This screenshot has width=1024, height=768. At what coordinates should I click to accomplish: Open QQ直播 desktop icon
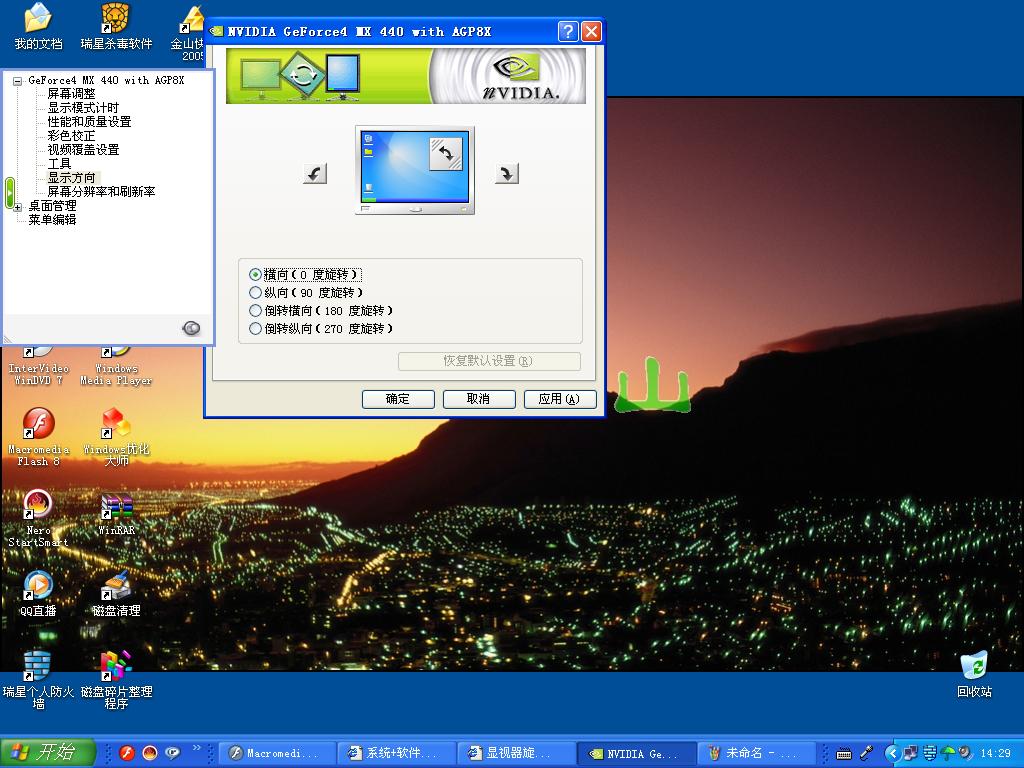(38, 593)
